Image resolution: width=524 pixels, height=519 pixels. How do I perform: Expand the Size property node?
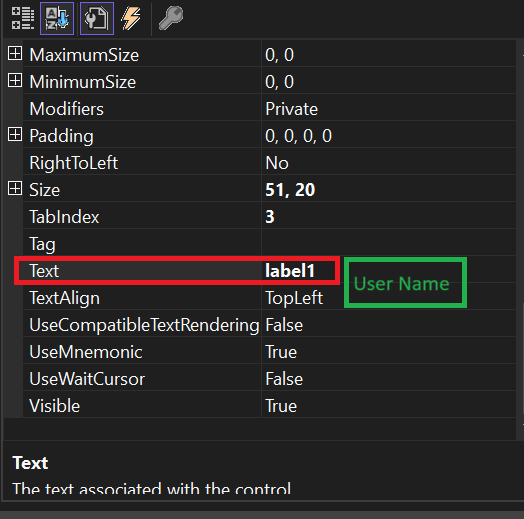pyautogui.click(x=15, y=189)
